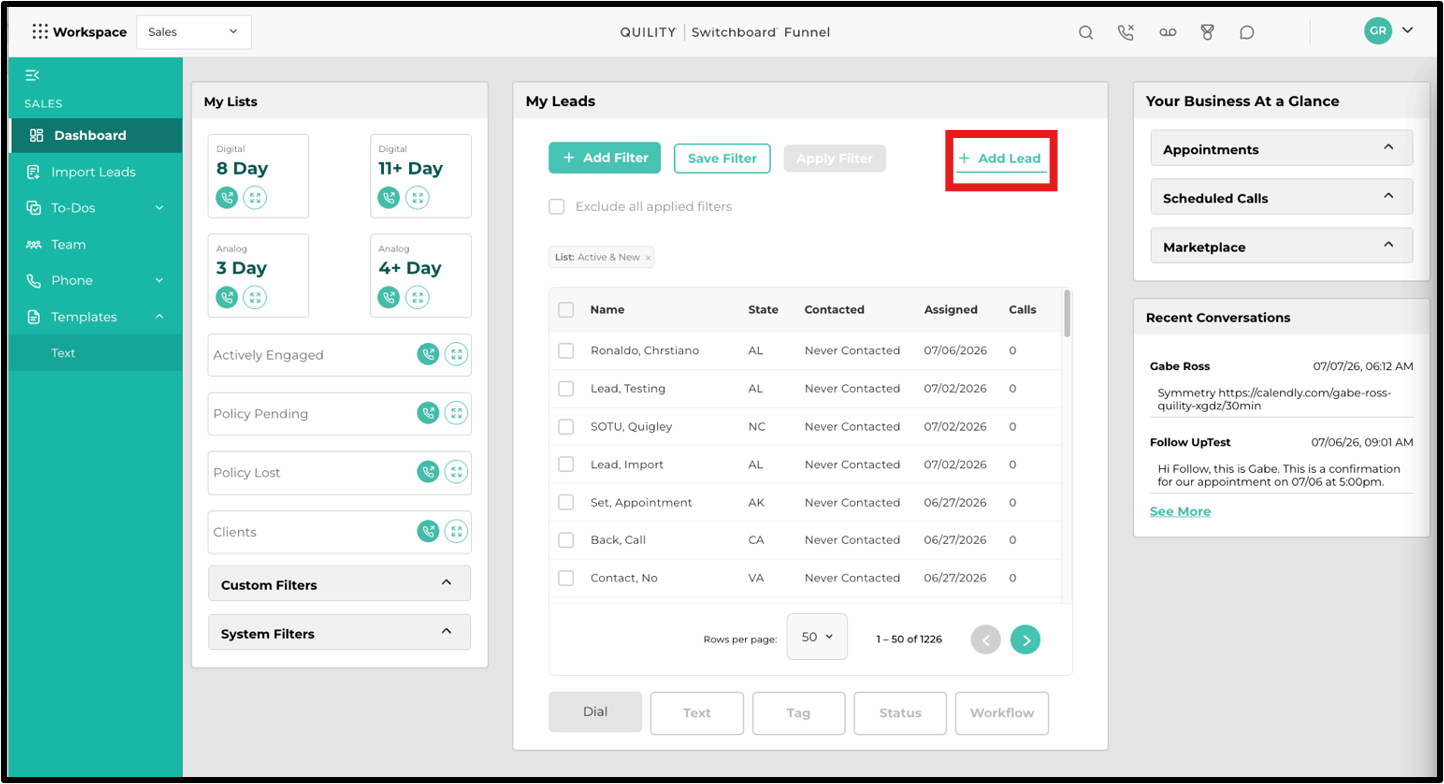The image size is (1444, 784).
Task: Tick the select-all checkbox in Name header
Action: [566, 310]
